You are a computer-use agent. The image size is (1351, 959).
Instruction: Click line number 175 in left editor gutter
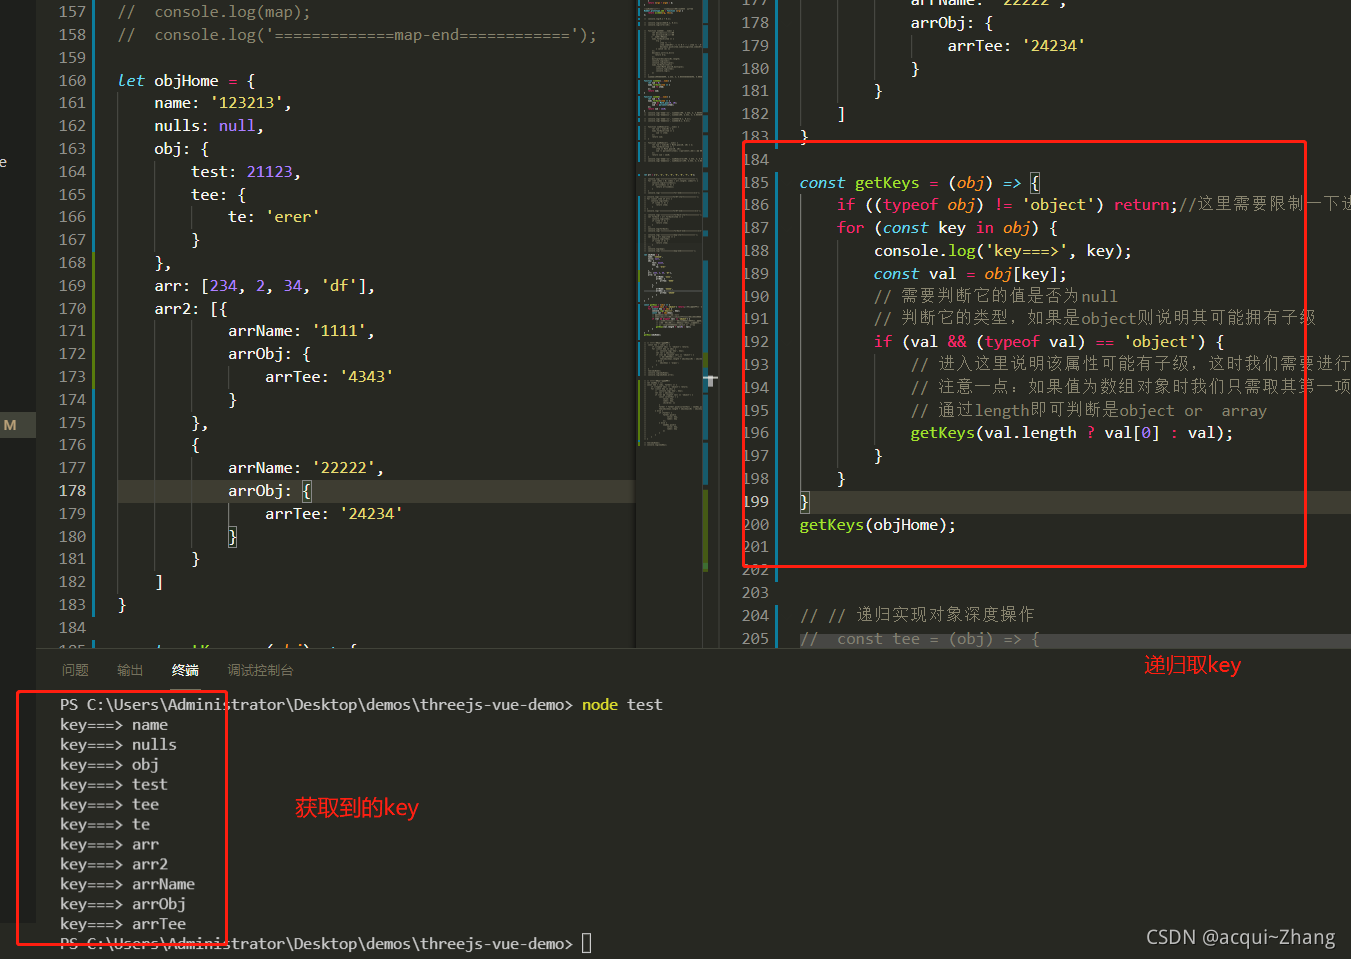(x=73, y=423)
